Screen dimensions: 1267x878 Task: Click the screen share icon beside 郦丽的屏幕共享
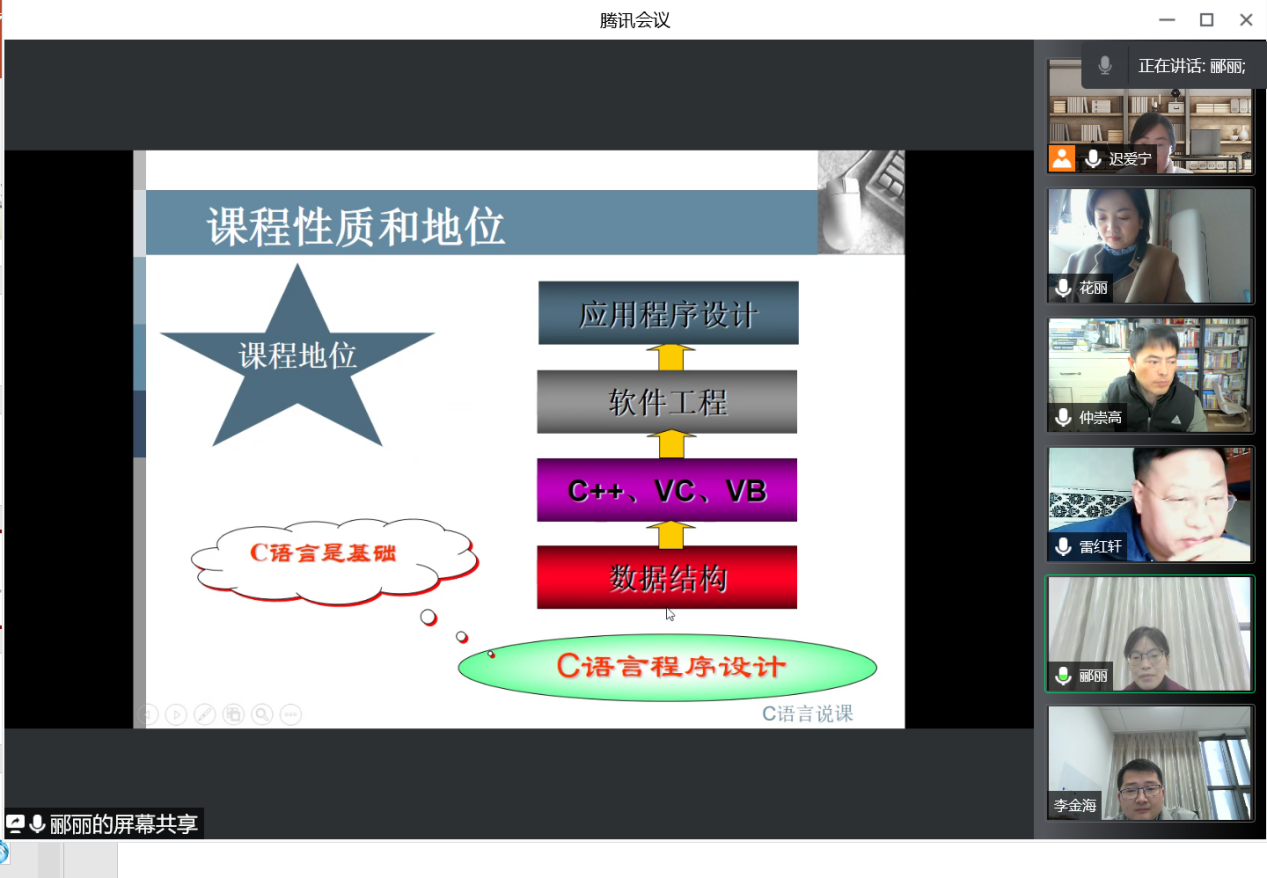click(16, 824)
